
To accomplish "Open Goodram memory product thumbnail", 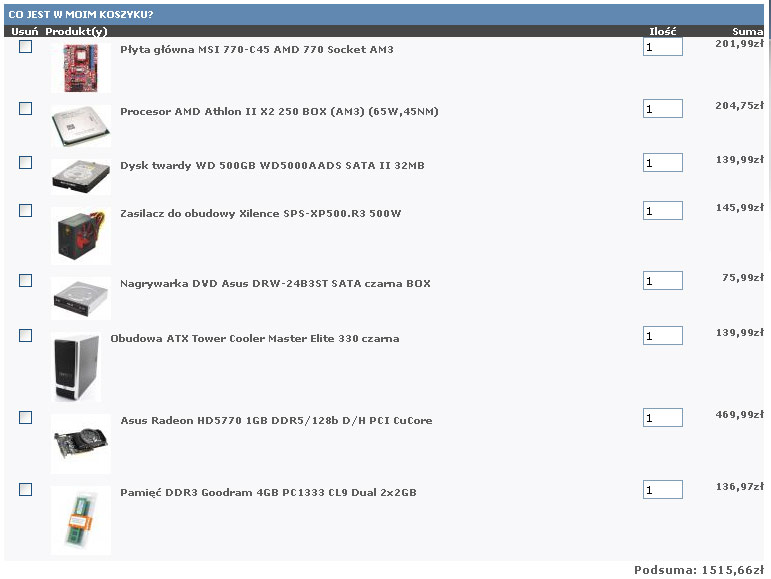I will pos(81,520).
